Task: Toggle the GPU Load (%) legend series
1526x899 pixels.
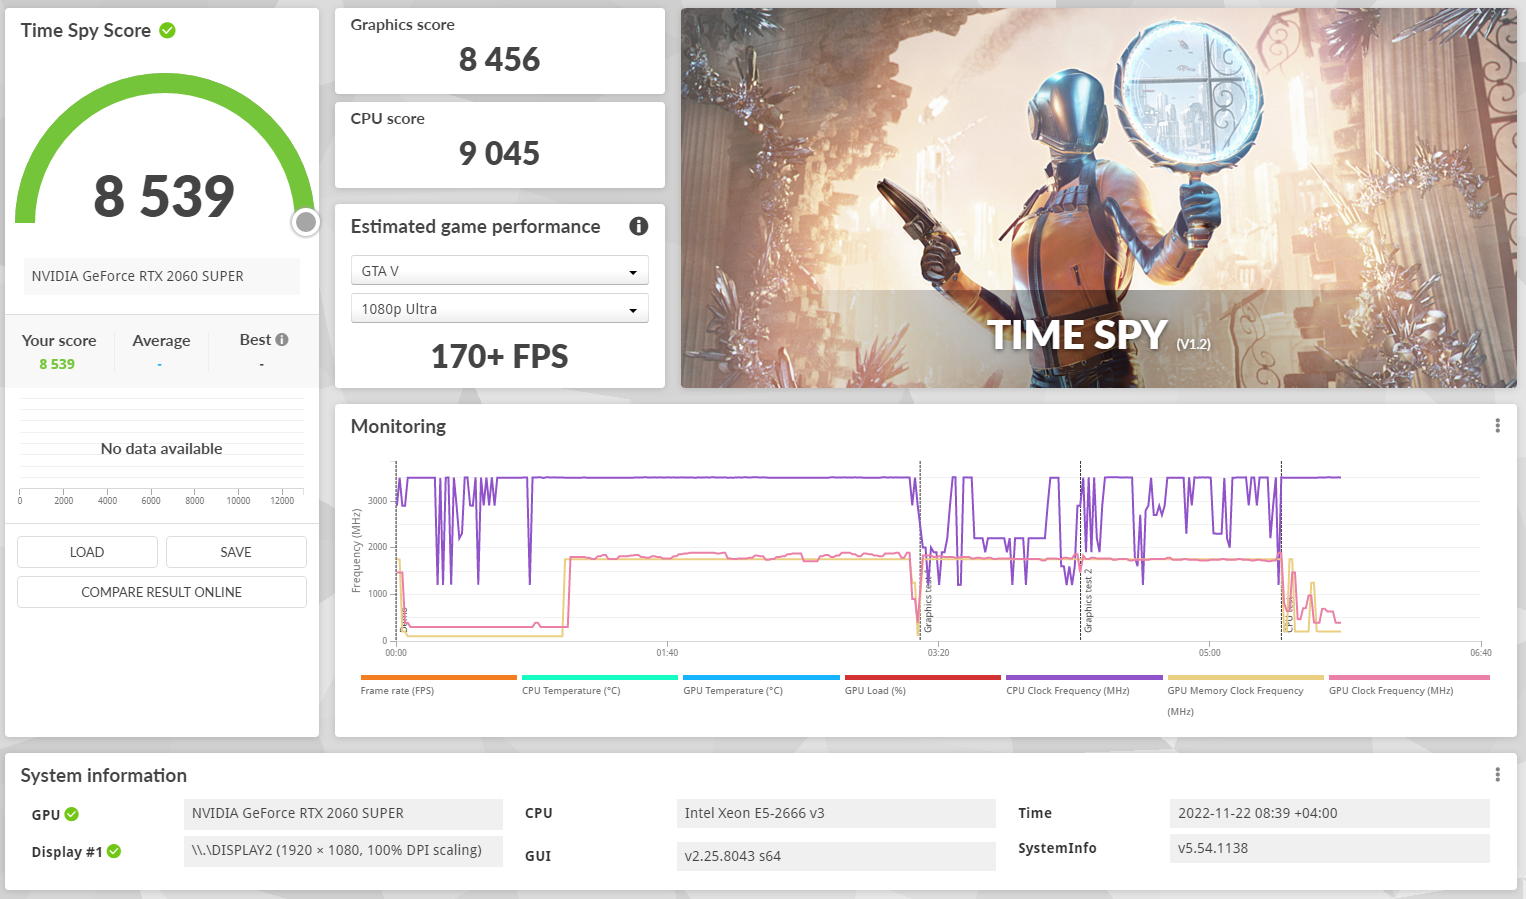Action: pyautogui.click(x=922, y=685)
